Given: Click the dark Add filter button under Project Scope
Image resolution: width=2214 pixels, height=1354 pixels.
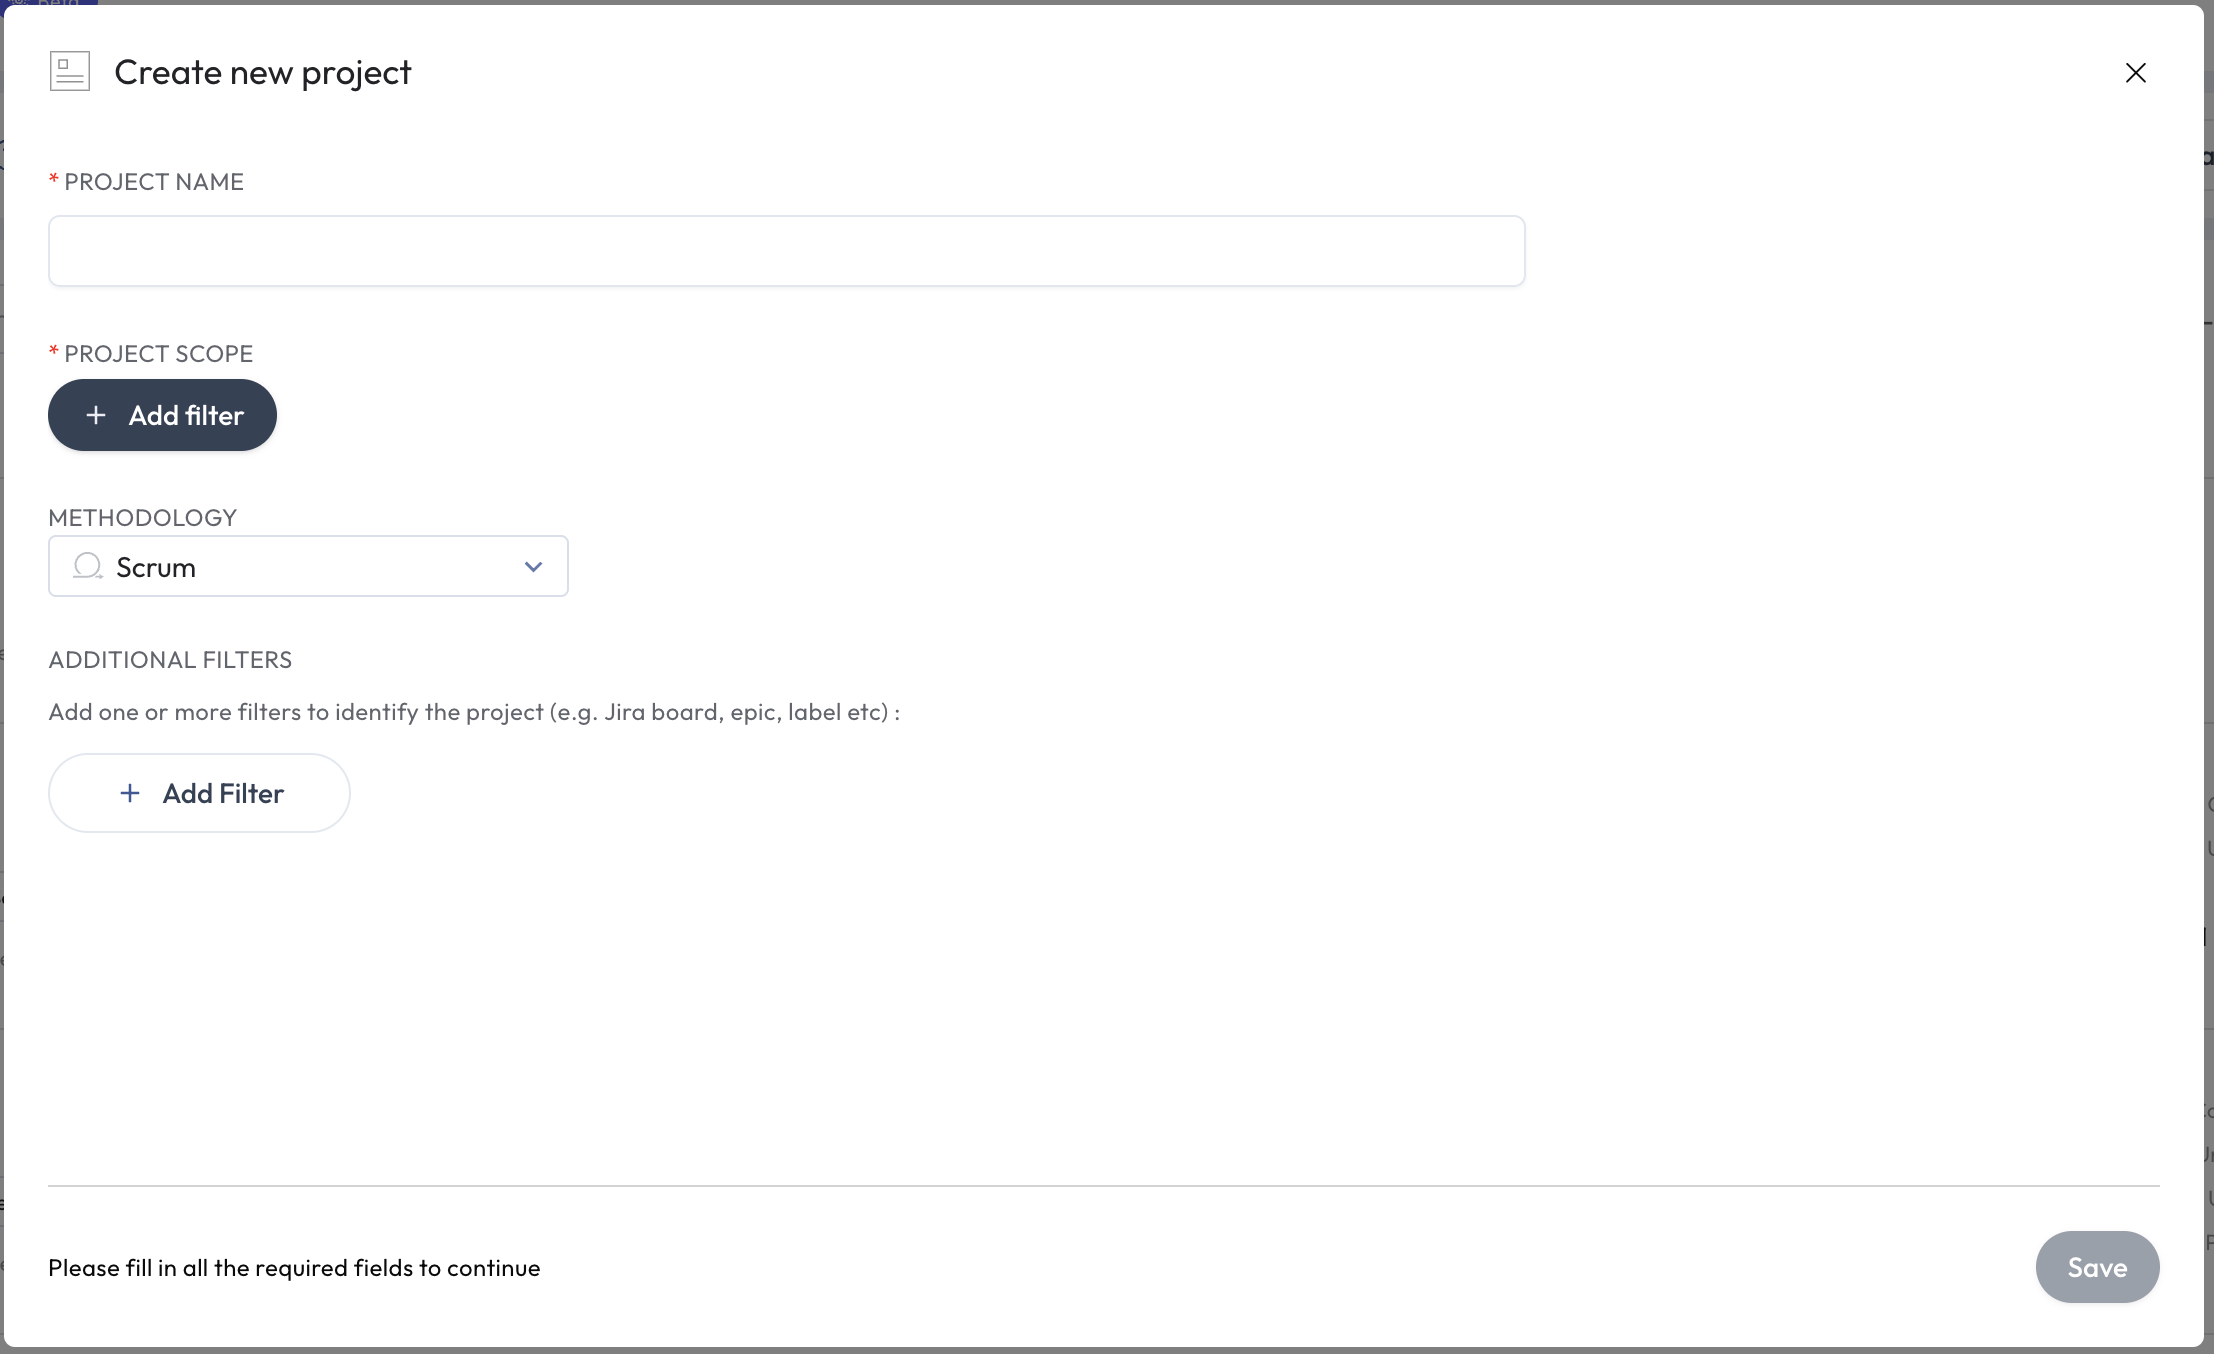Looking at the screenshot, I should point(162,415).
